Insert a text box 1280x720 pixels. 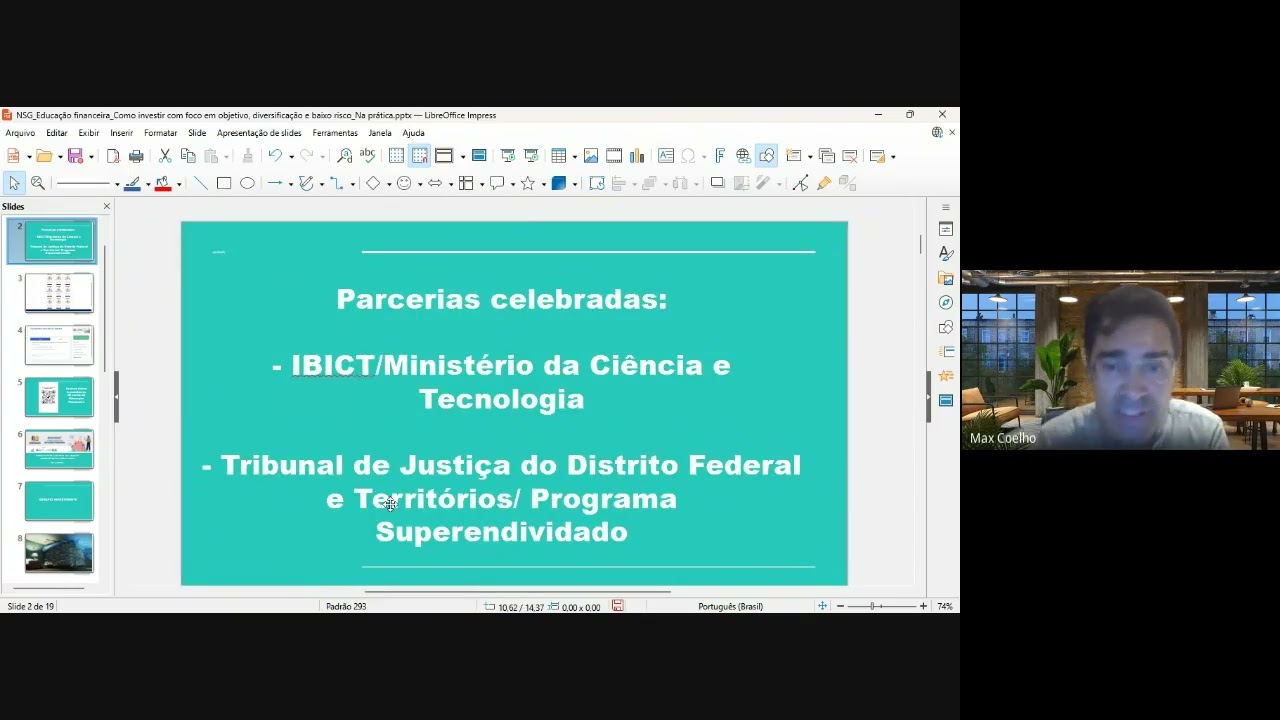click(x=665, y=156)
